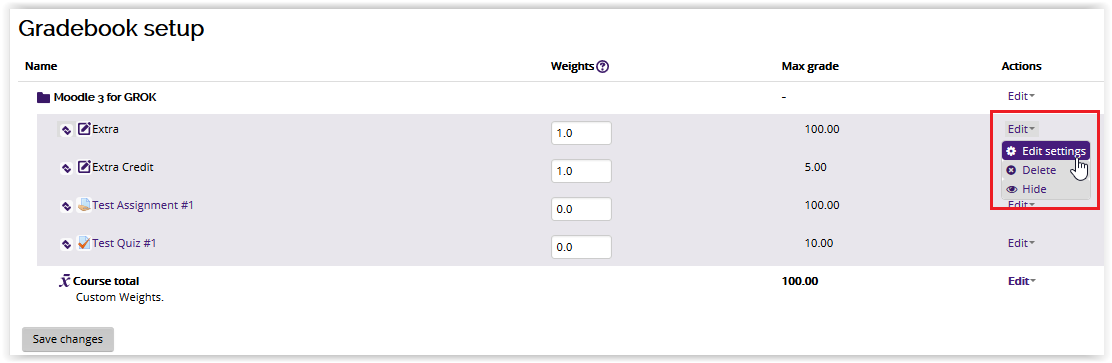Expand the Course total Edit menu
Screen dimensions: 1112x363
1021,281
